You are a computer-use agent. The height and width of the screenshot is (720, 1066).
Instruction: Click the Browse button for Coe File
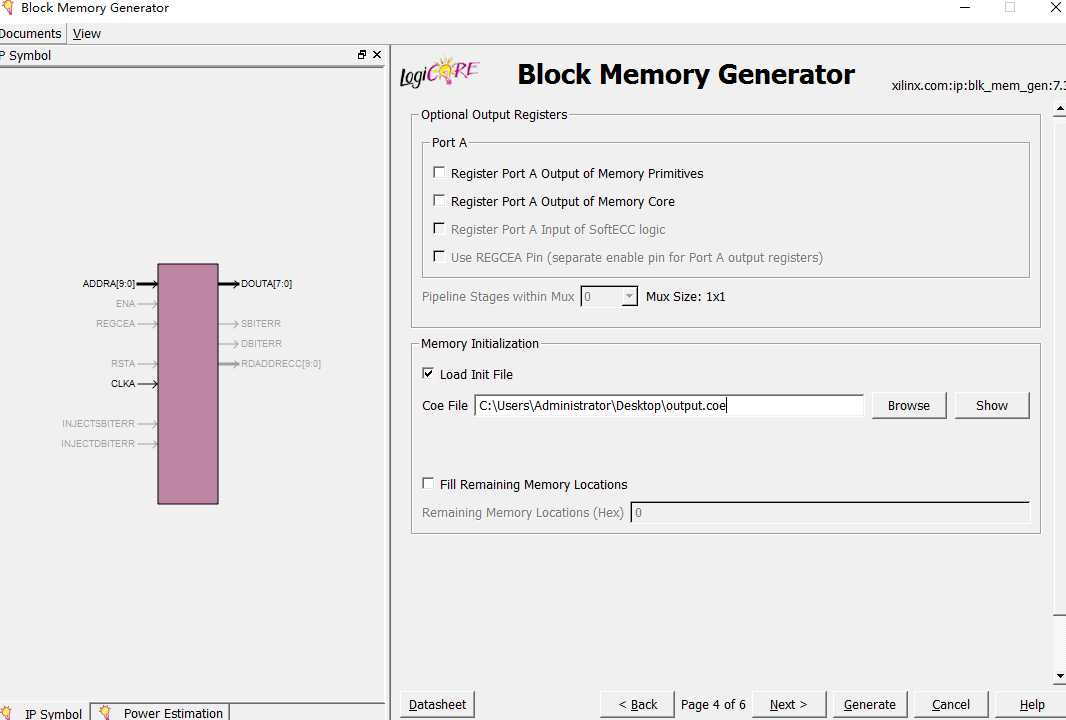tap(908, 405)
